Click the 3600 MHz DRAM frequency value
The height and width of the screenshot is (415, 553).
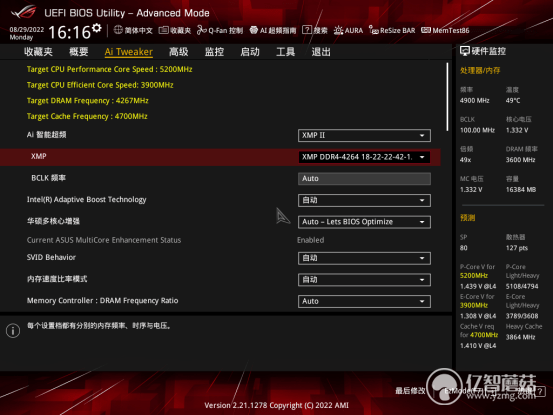click(x=520, y=160)
